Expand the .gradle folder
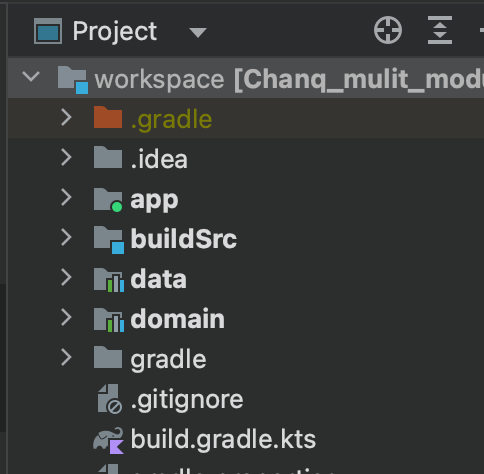 click(67, 118)
